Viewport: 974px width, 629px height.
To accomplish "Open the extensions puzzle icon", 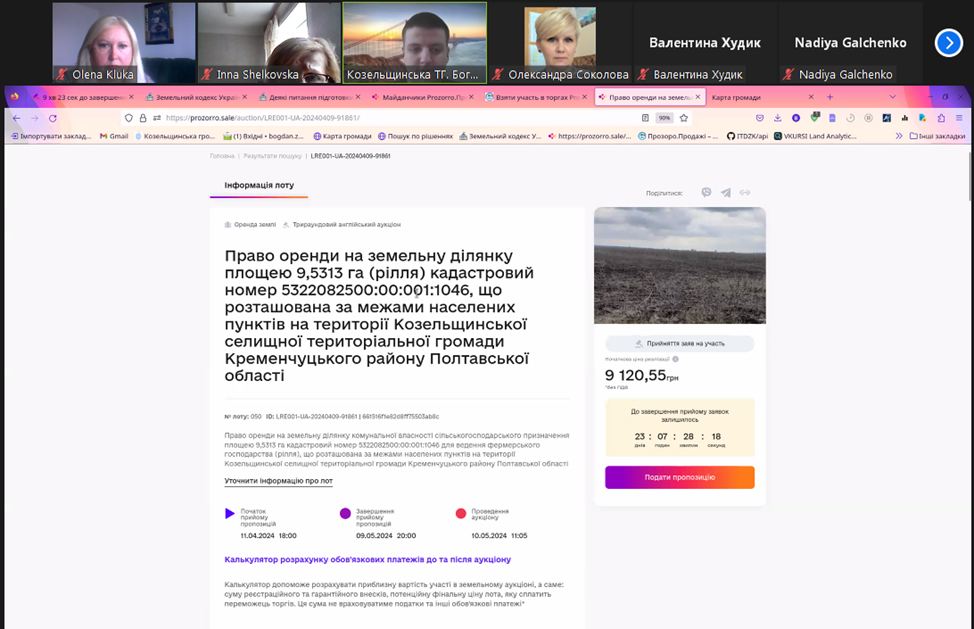I will [x=942, y=118].
